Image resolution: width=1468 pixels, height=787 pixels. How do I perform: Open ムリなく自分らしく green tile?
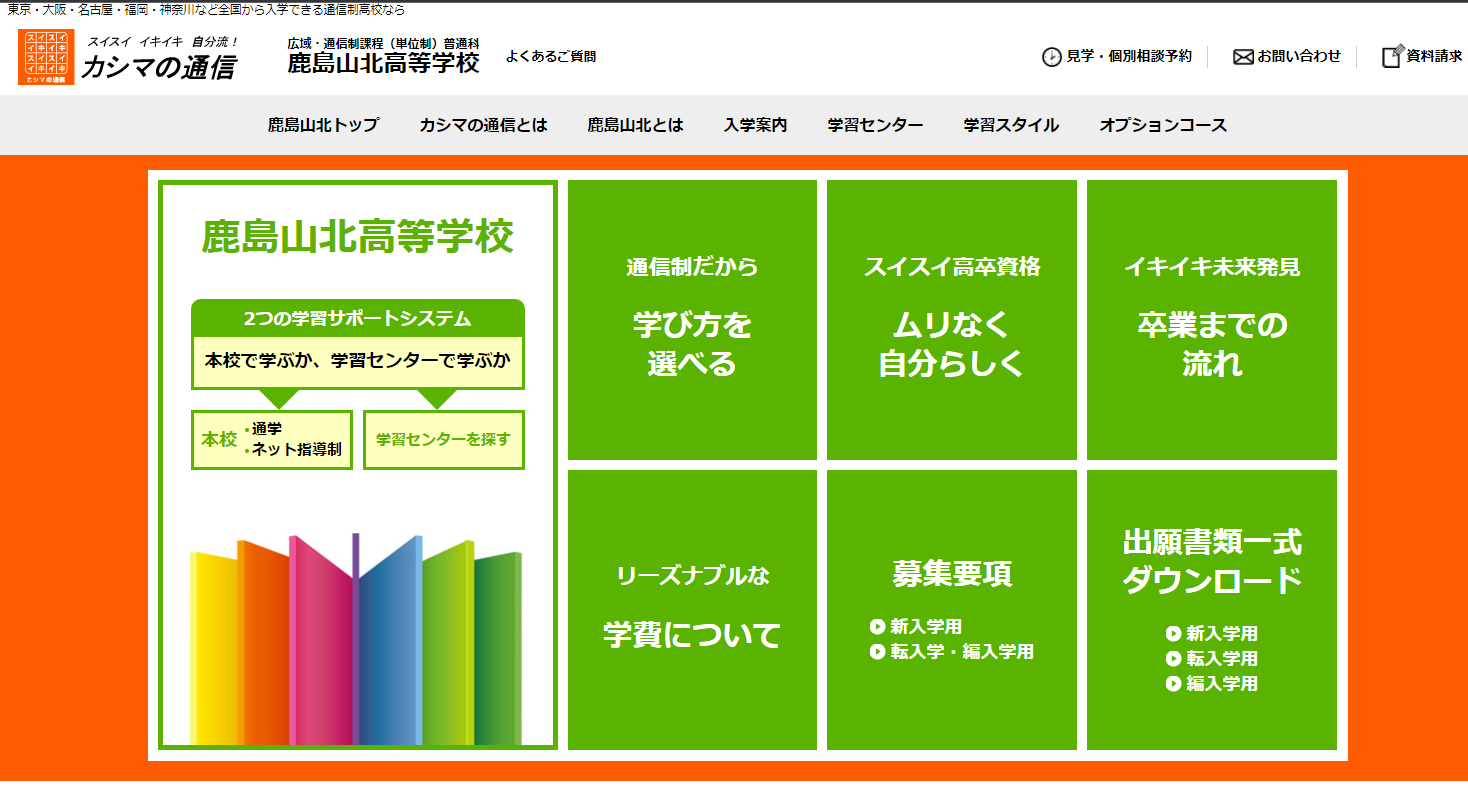pos(952,320)
